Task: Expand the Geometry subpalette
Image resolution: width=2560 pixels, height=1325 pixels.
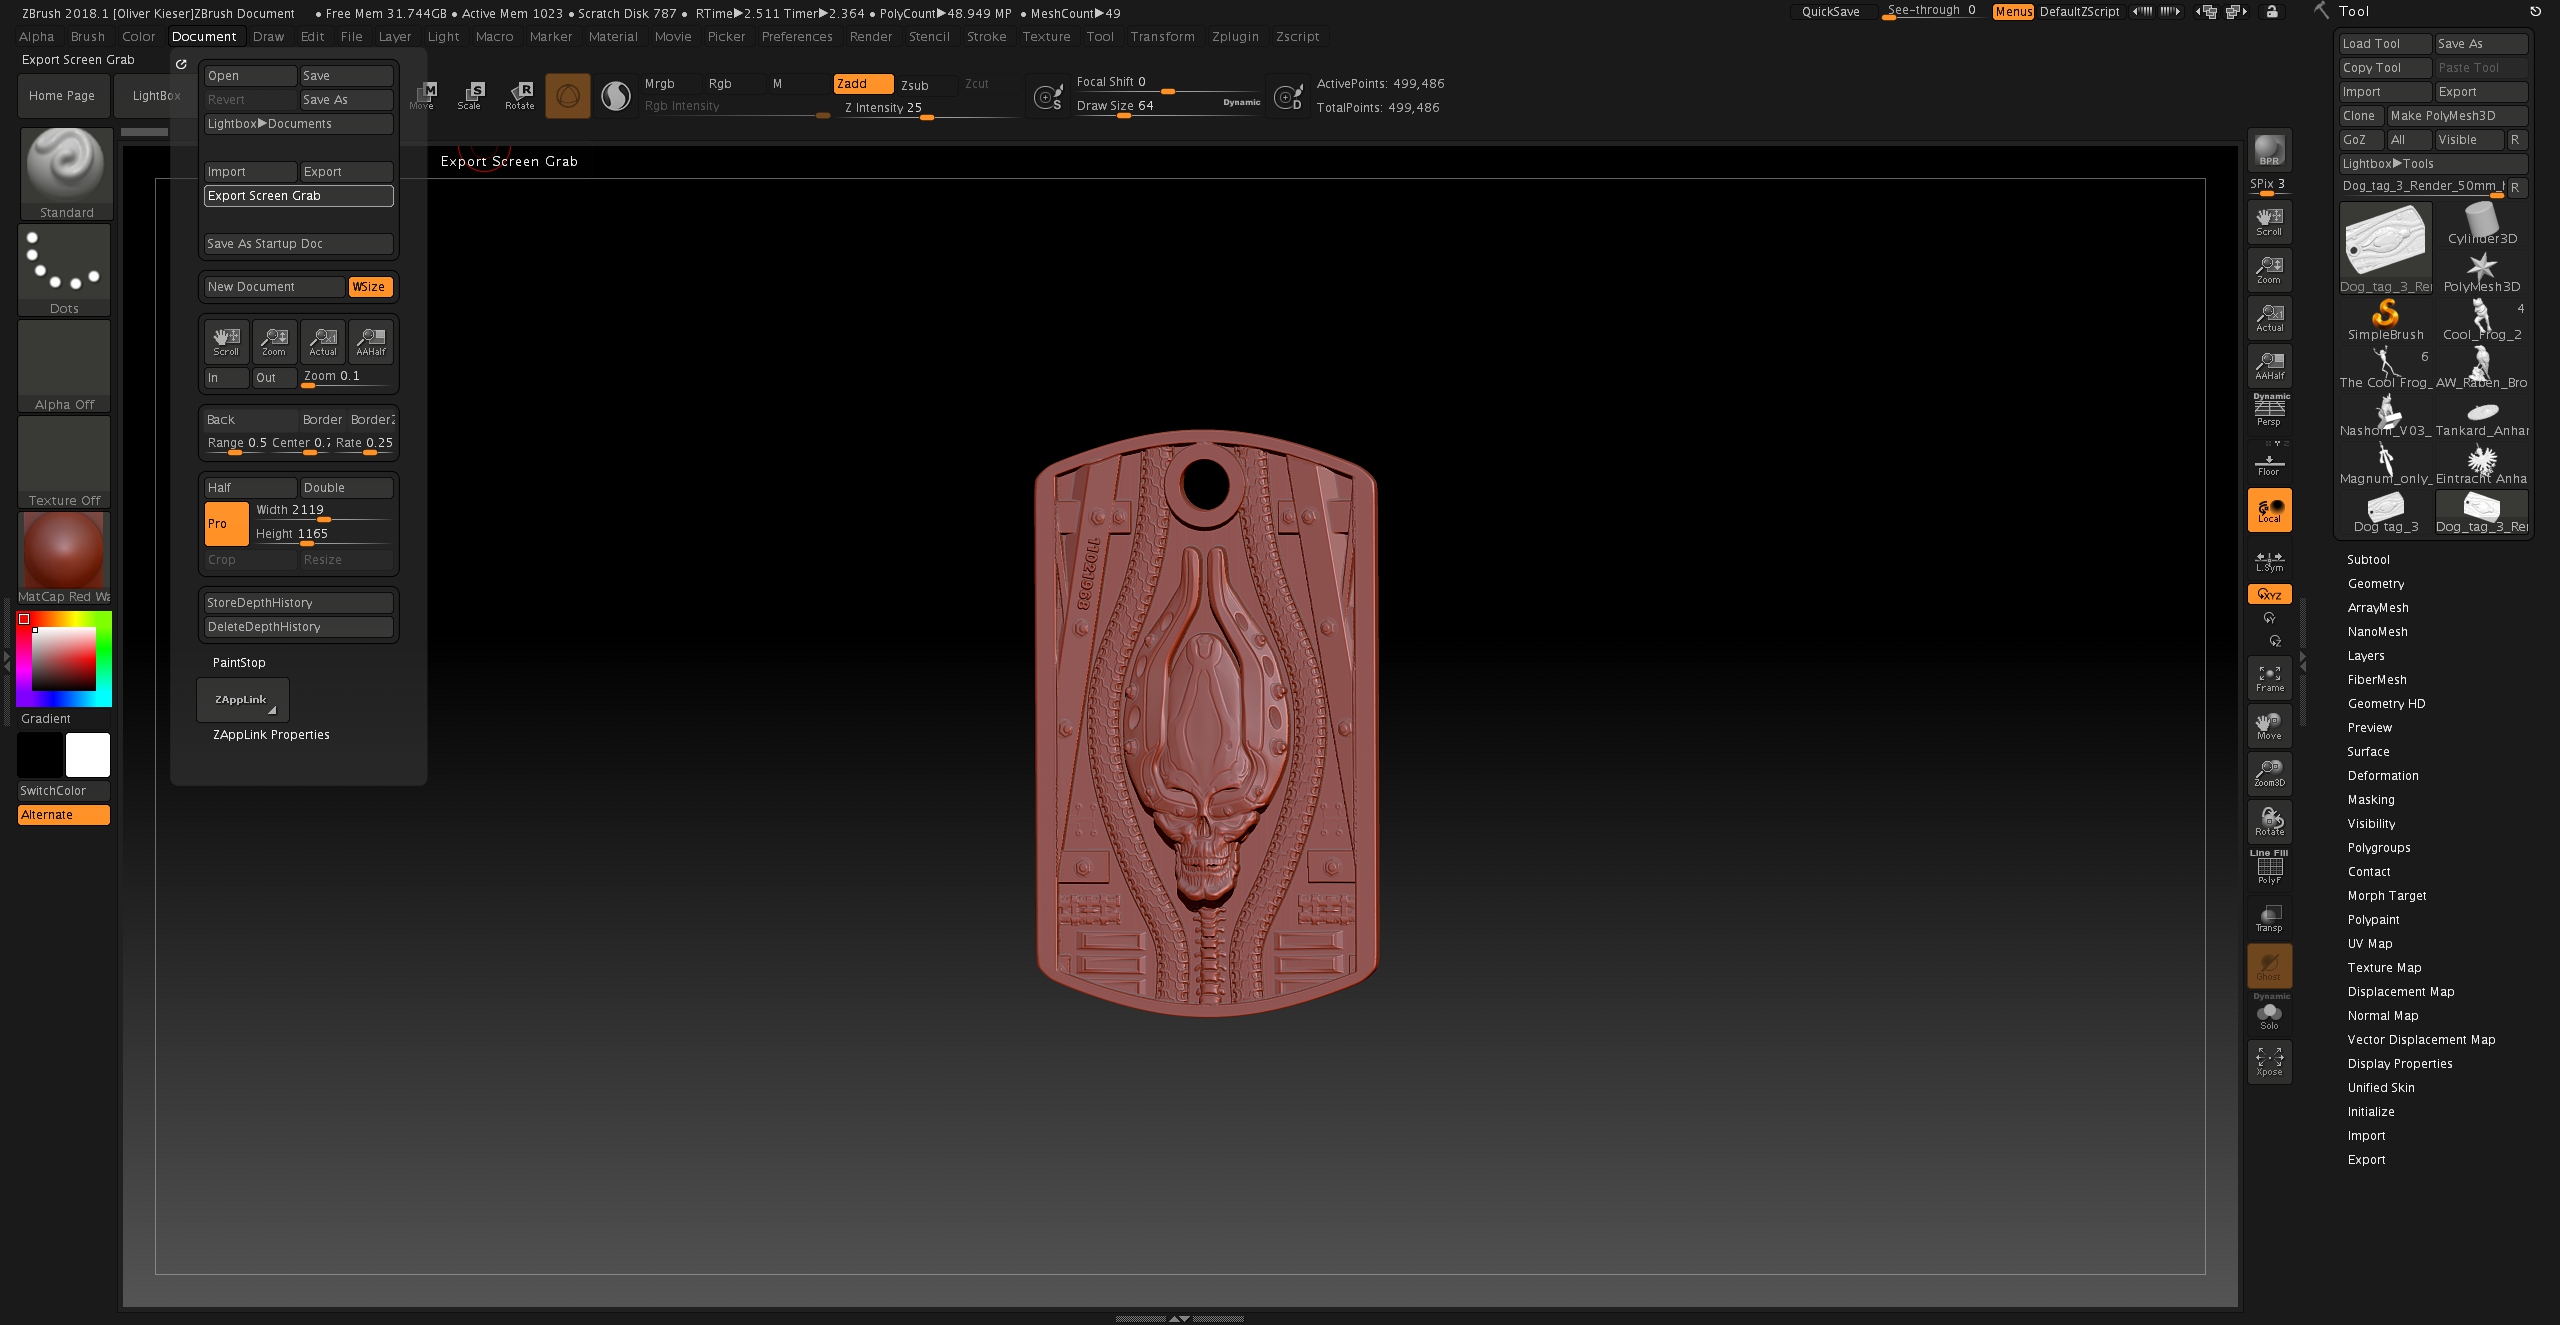Action: (x=2376, y=584)
